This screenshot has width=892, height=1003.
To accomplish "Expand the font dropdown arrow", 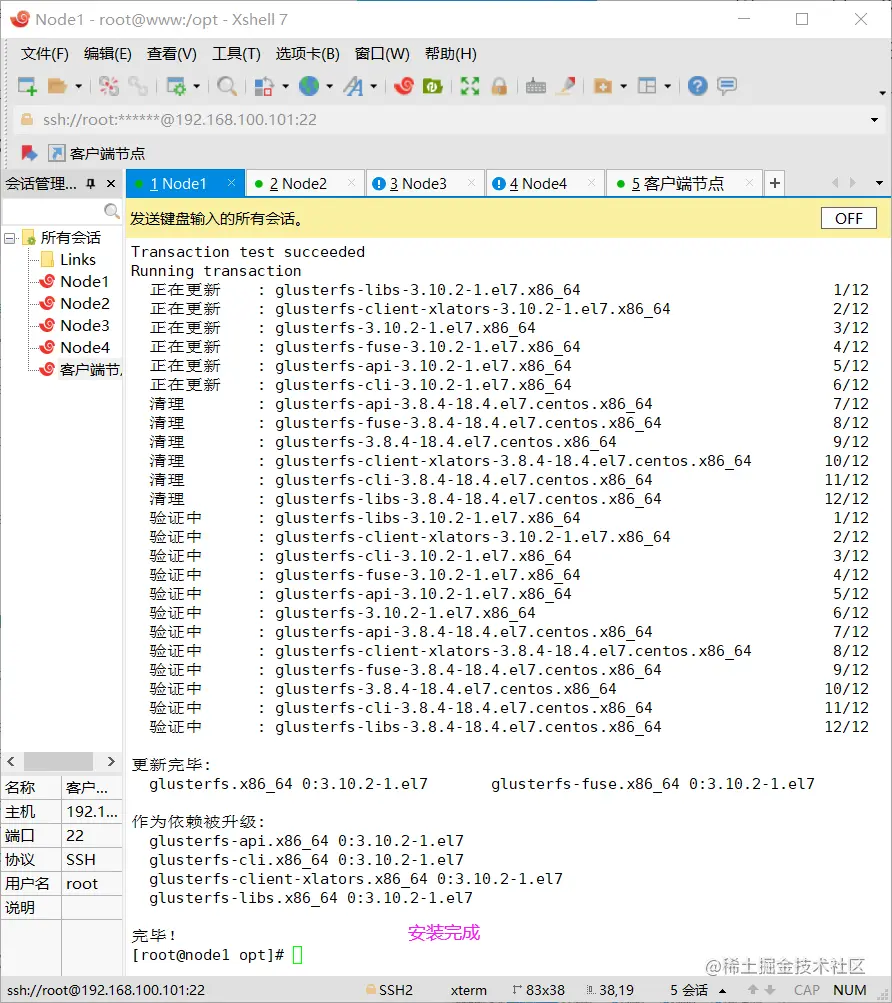I will 374,86.
